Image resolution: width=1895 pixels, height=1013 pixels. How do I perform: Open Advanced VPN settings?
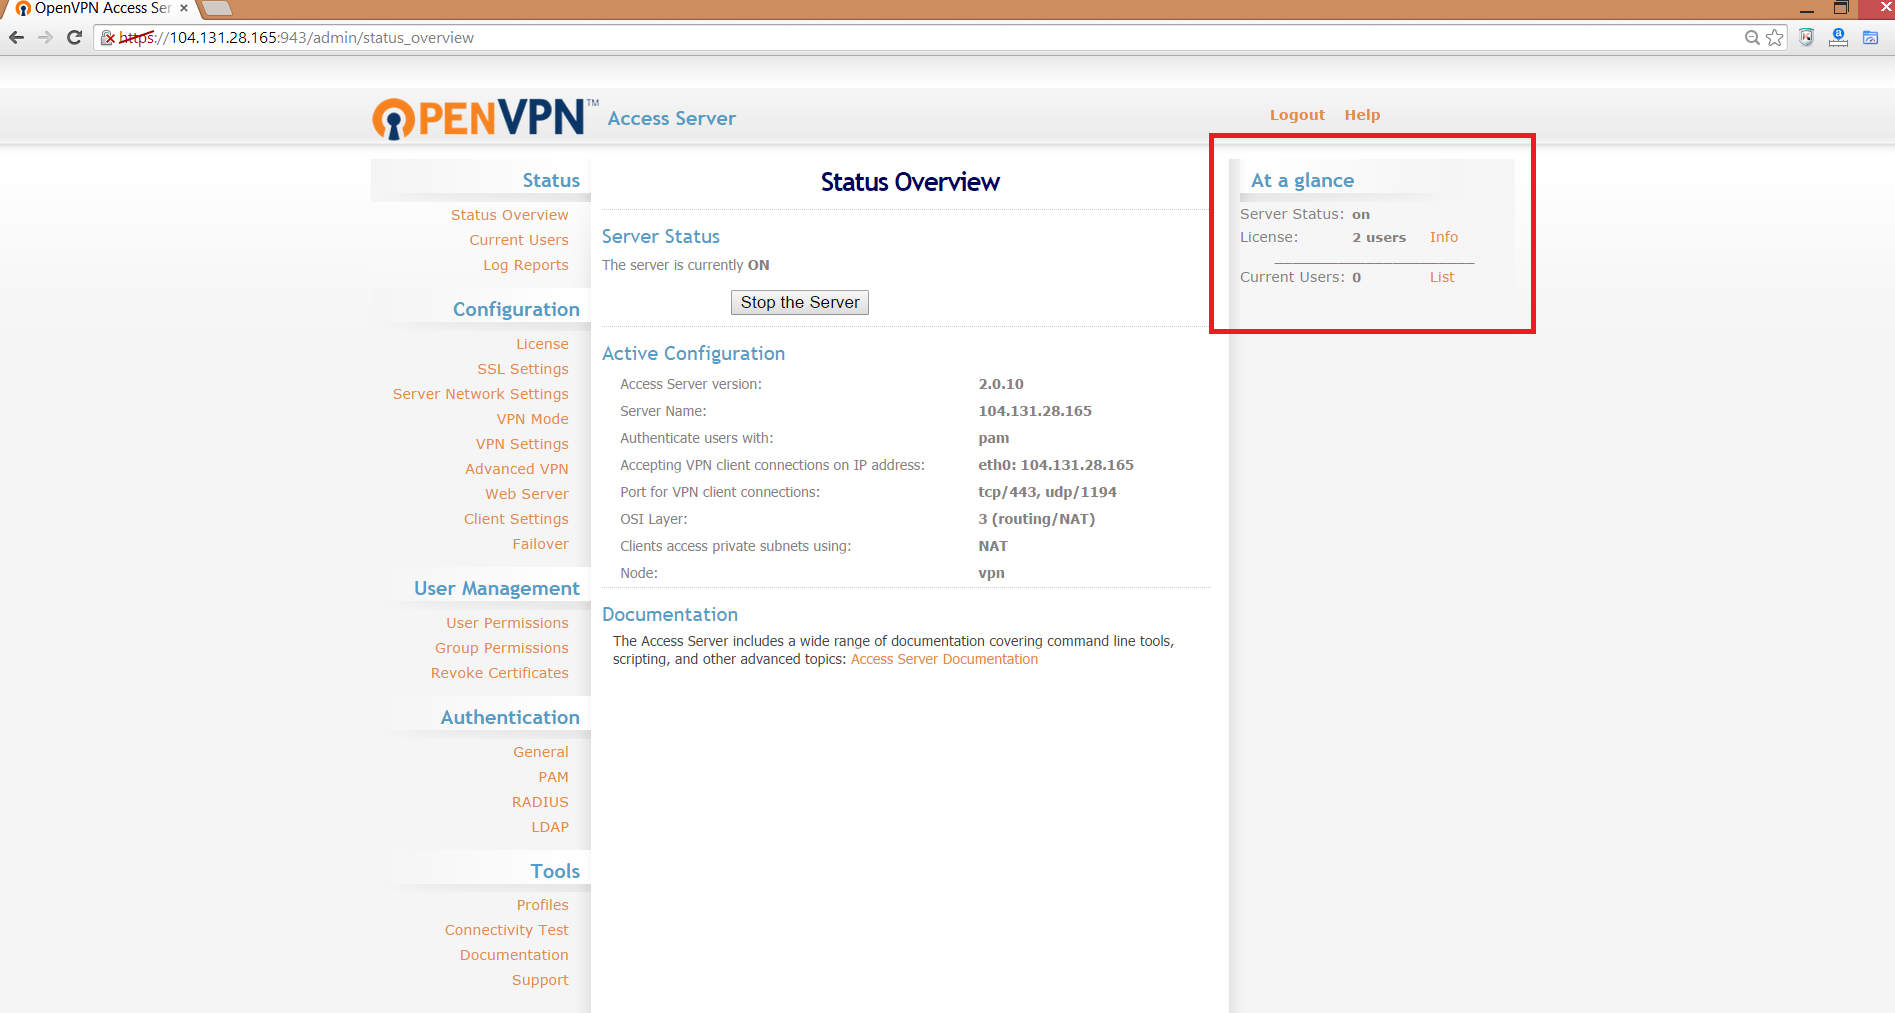517,469
